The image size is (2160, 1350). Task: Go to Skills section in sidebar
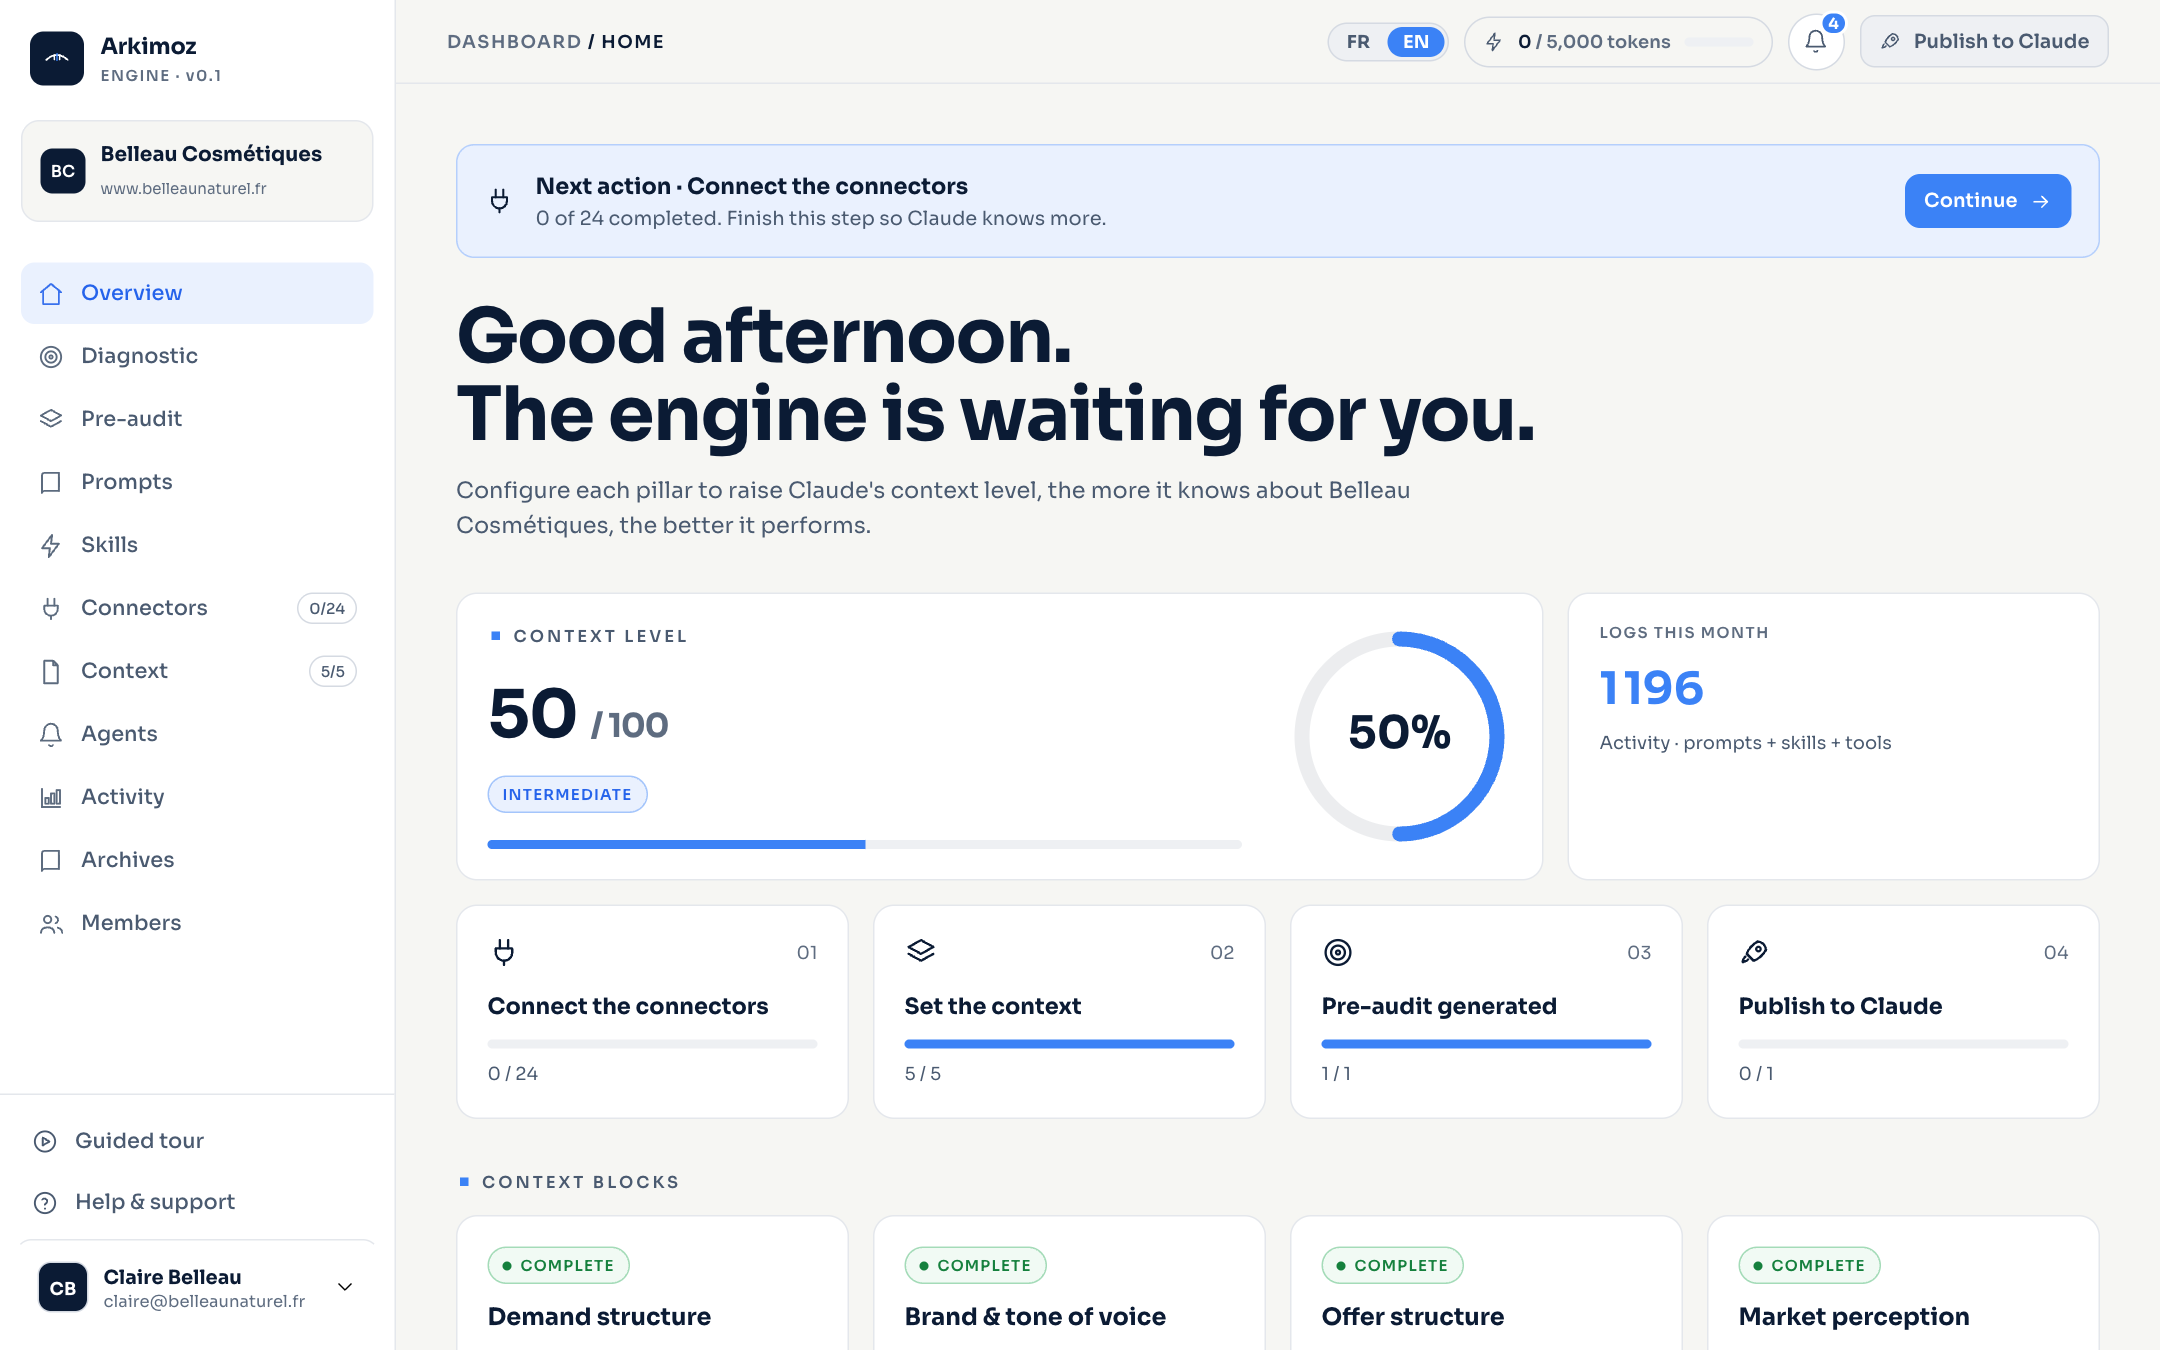pos(197,545)
